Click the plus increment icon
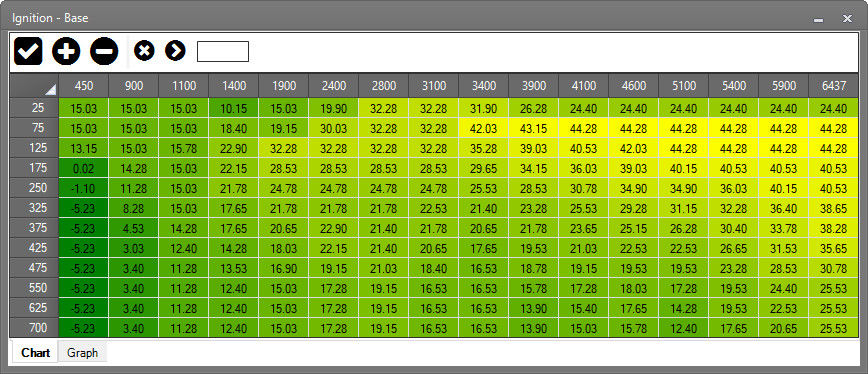 (x=66, y=51)
